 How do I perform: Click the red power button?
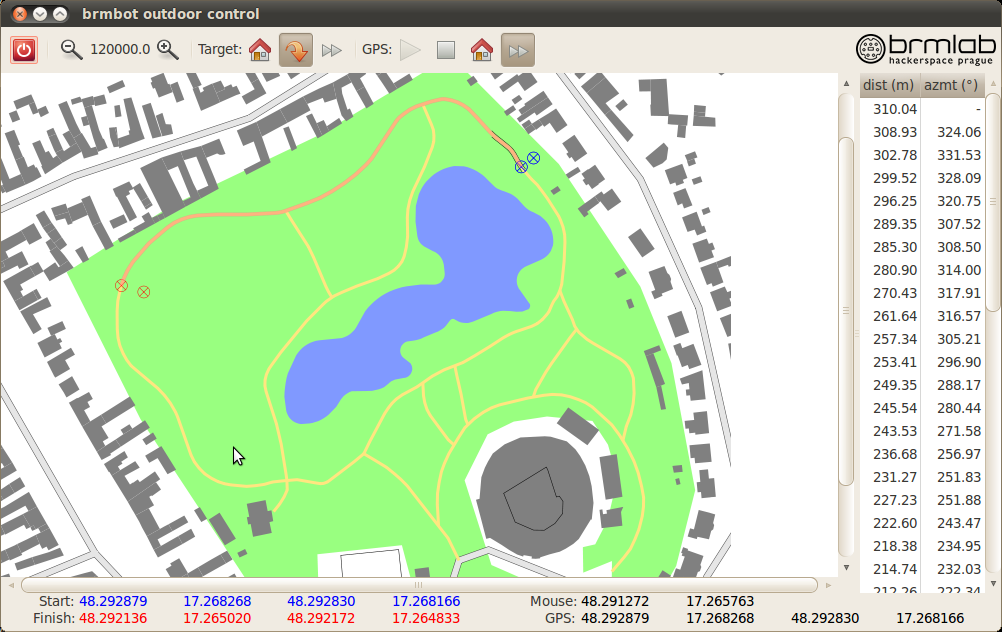24,50
